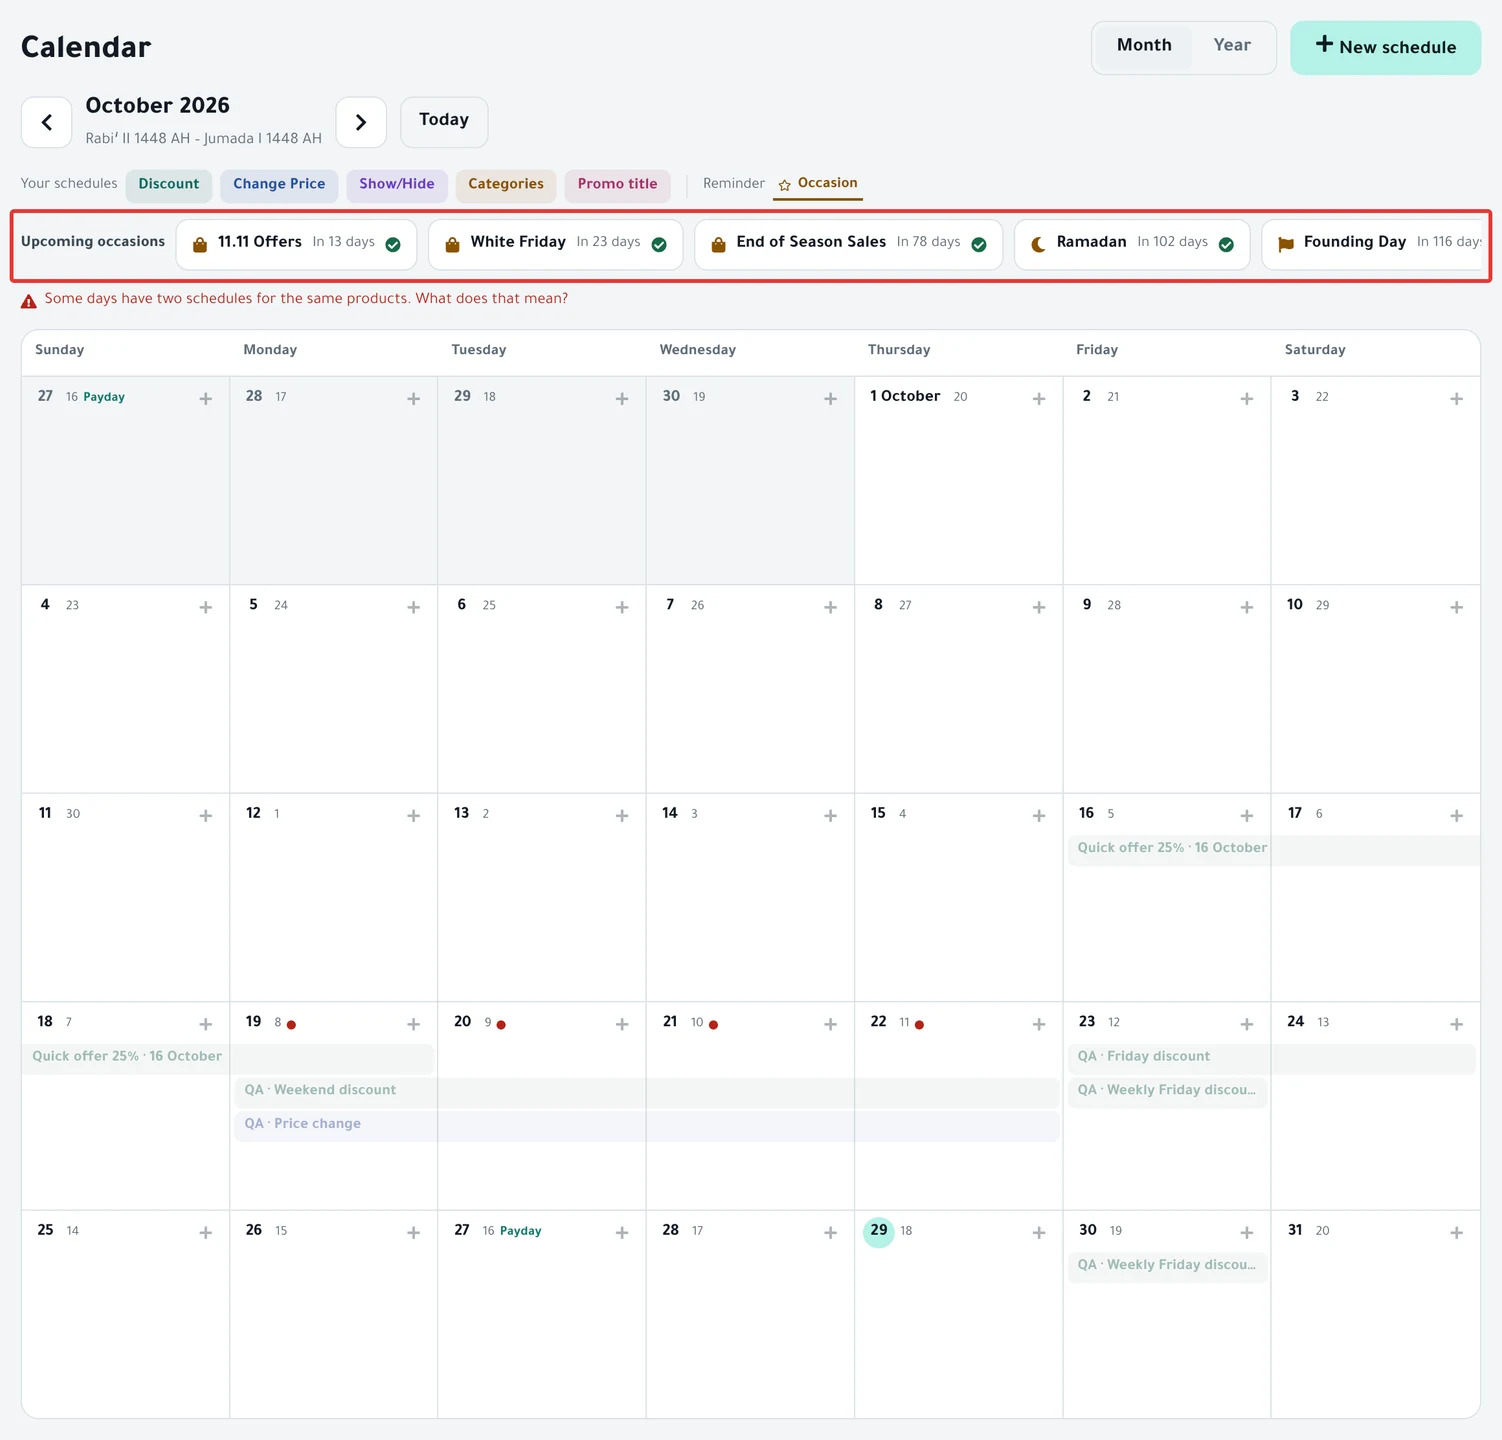Select the Occasion reminder tab
The image size is (1502, 1440).
(x=818, y=184)
